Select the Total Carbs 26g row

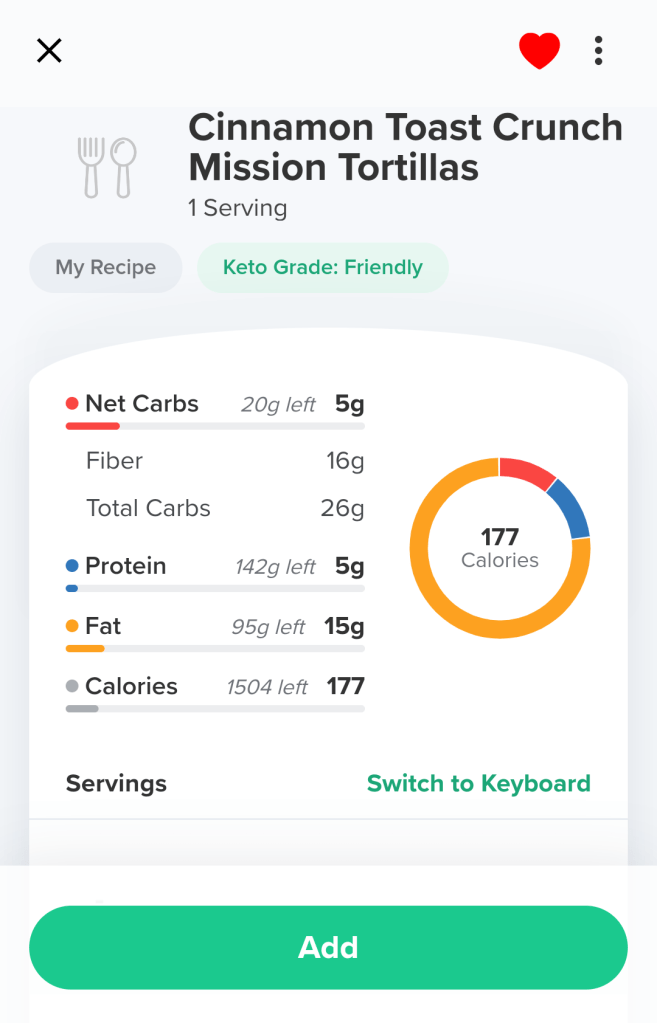(x=225, y=508)
